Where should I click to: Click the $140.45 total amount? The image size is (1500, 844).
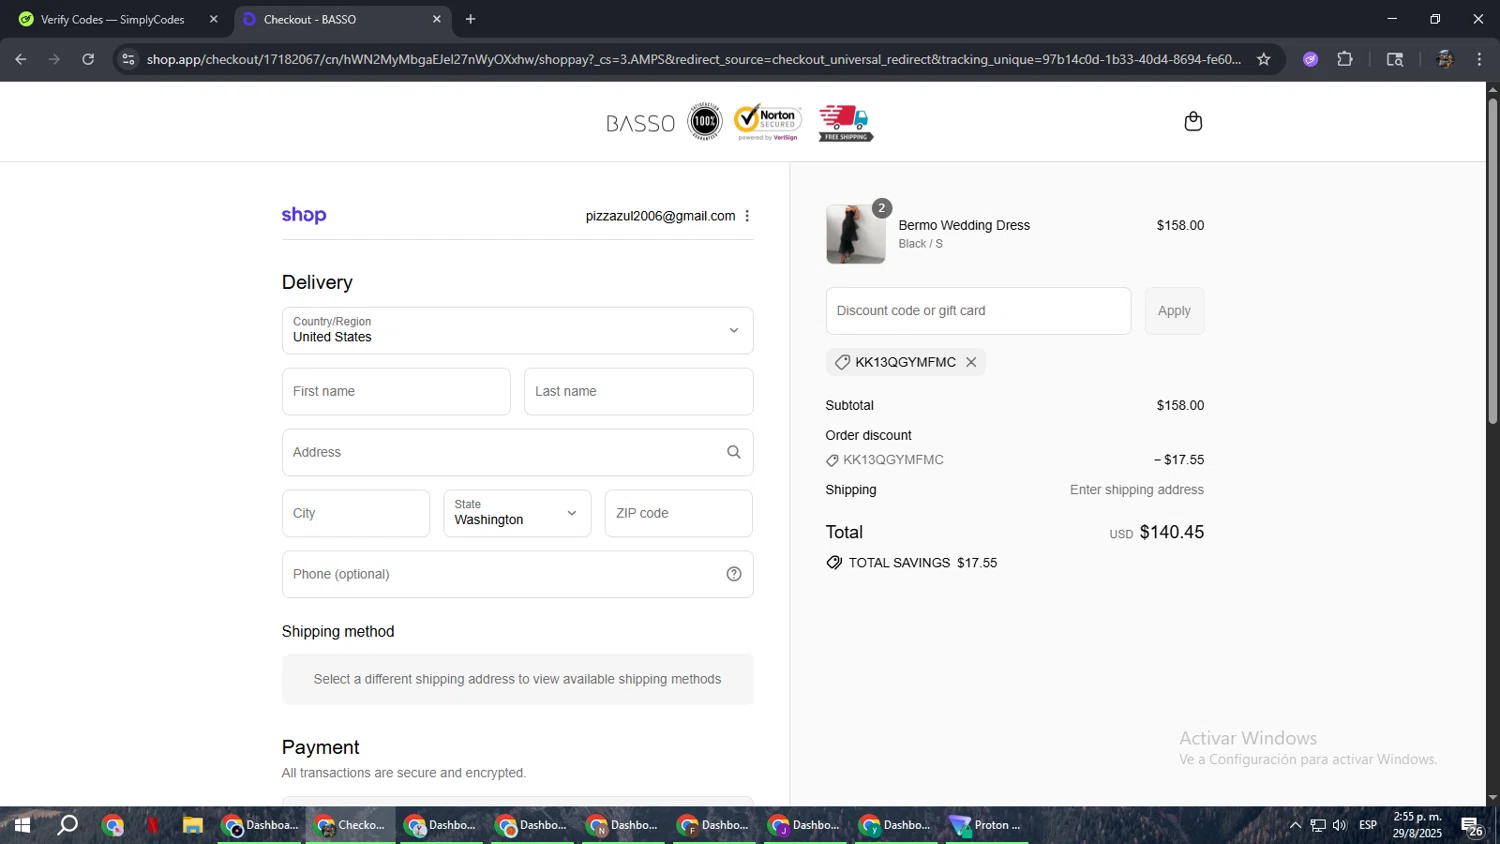click(1172, 532)
